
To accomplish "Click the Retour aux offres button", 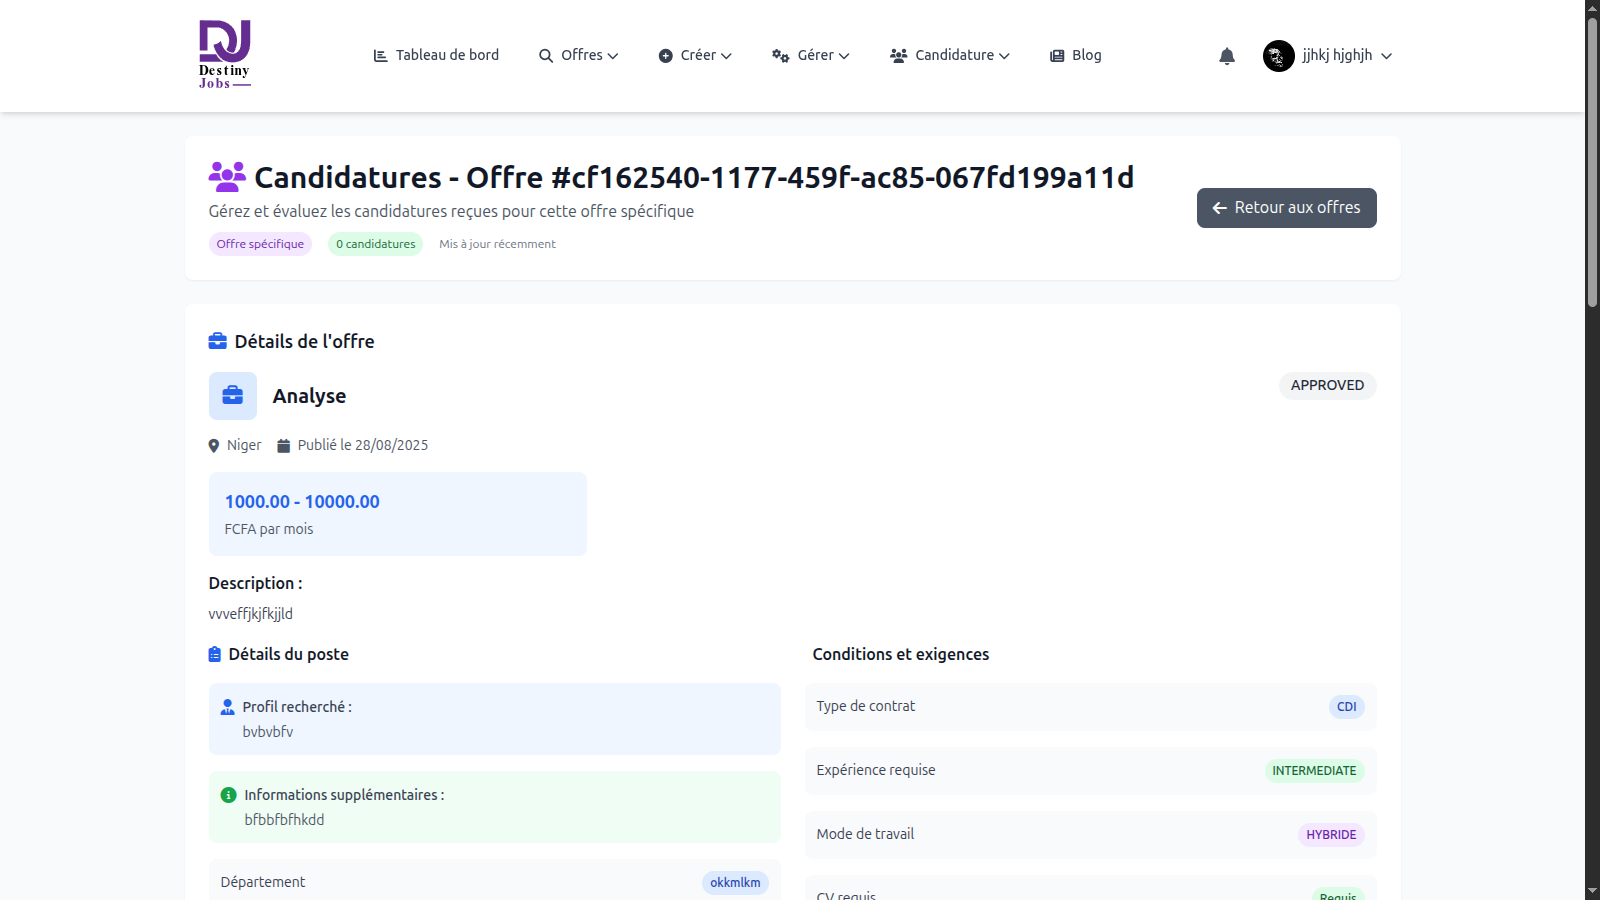I will (x=1287, y=208).
